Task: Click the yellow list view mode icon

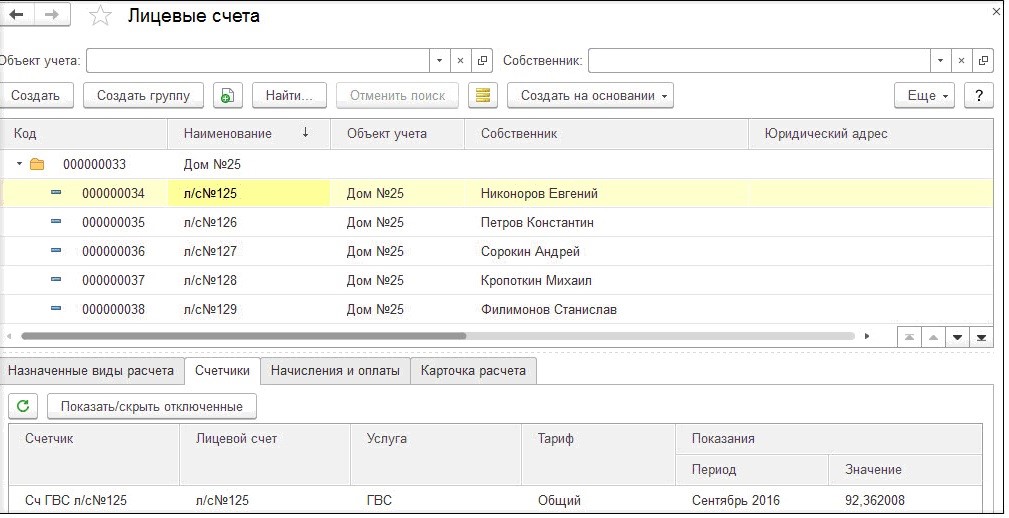Action: point(484,95)
